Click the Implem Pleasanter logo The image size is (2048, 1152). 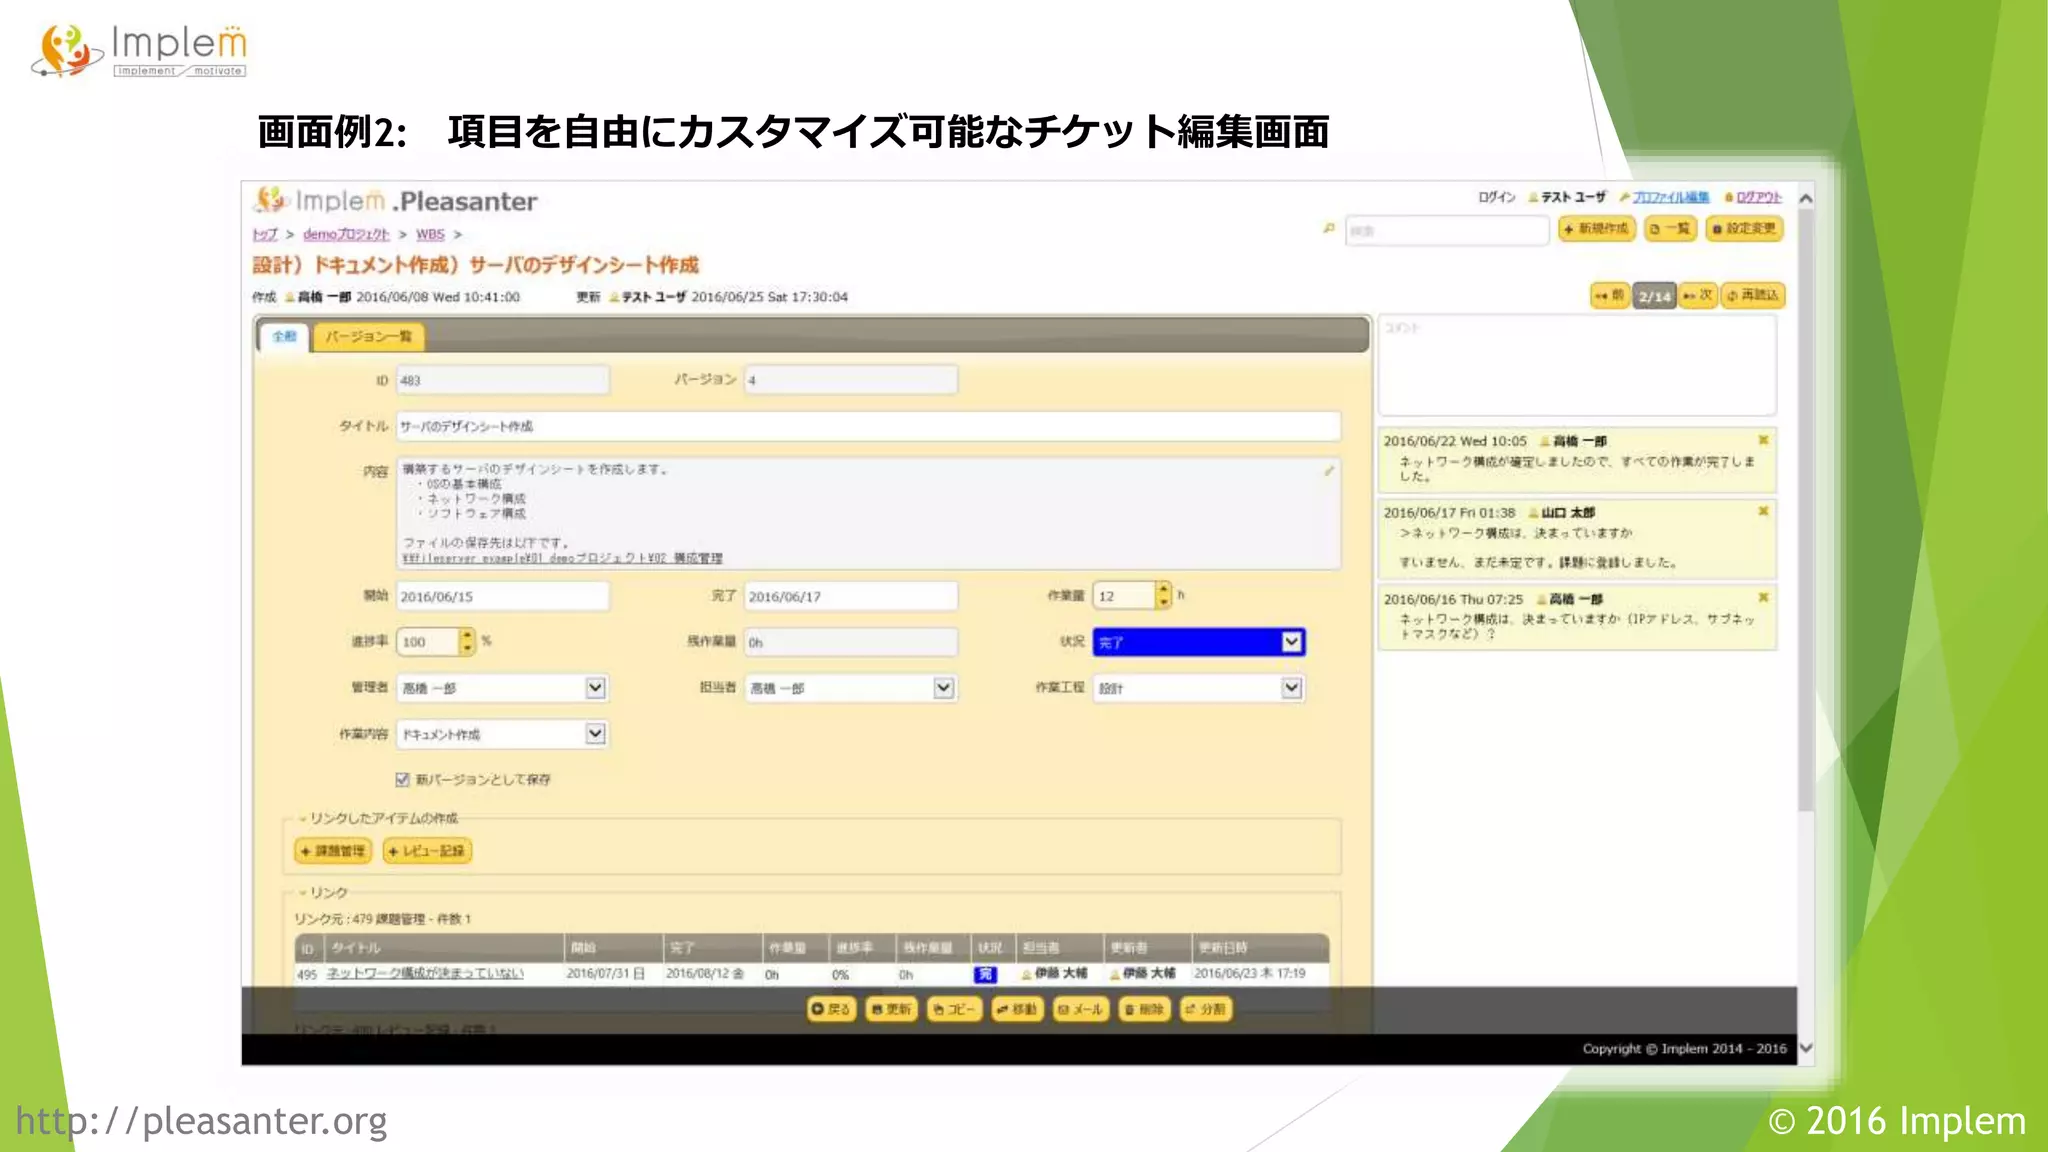396,201
